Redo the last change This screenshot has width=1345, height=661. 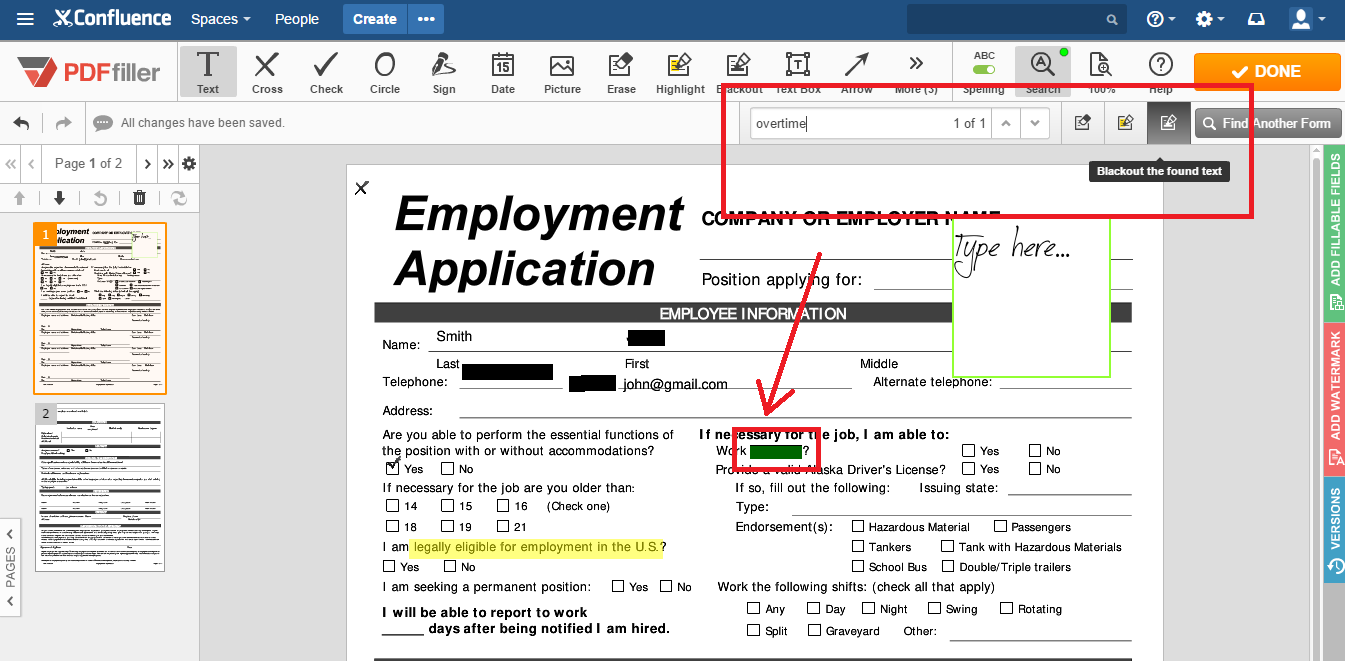[63, 123]
